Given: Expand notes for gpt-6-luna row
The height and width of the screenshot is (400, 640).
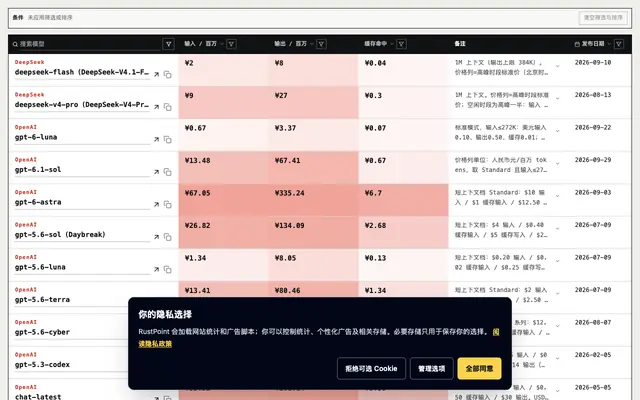Looking at the screenshot, I should click(x=558, y=131).
